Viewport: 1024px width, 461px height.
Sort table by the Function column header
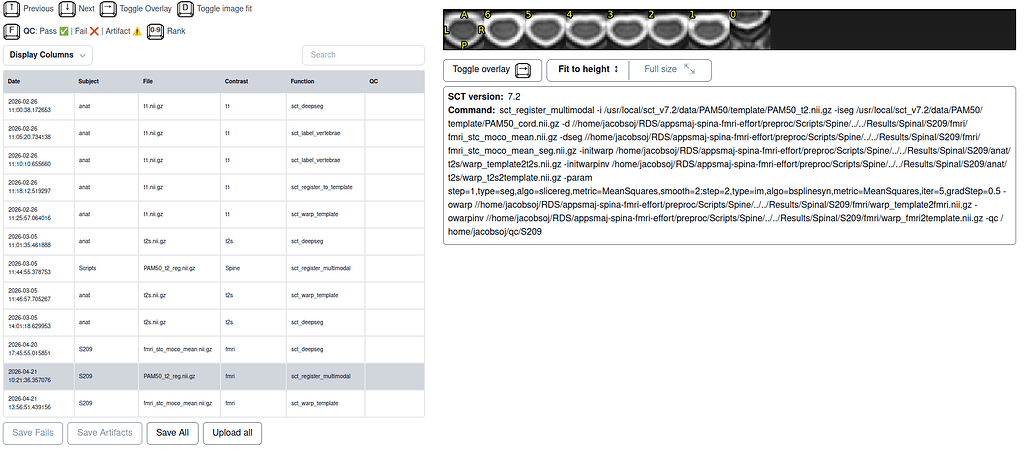(x=302, y=81)
